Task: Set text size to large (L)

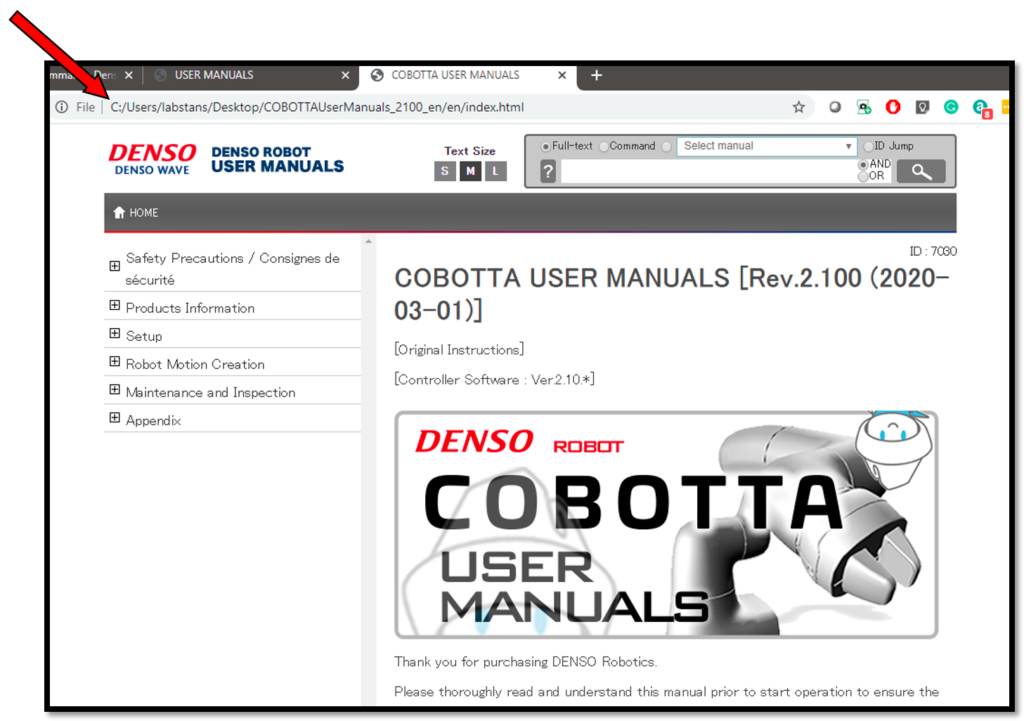Action: (x=496, y=171)
